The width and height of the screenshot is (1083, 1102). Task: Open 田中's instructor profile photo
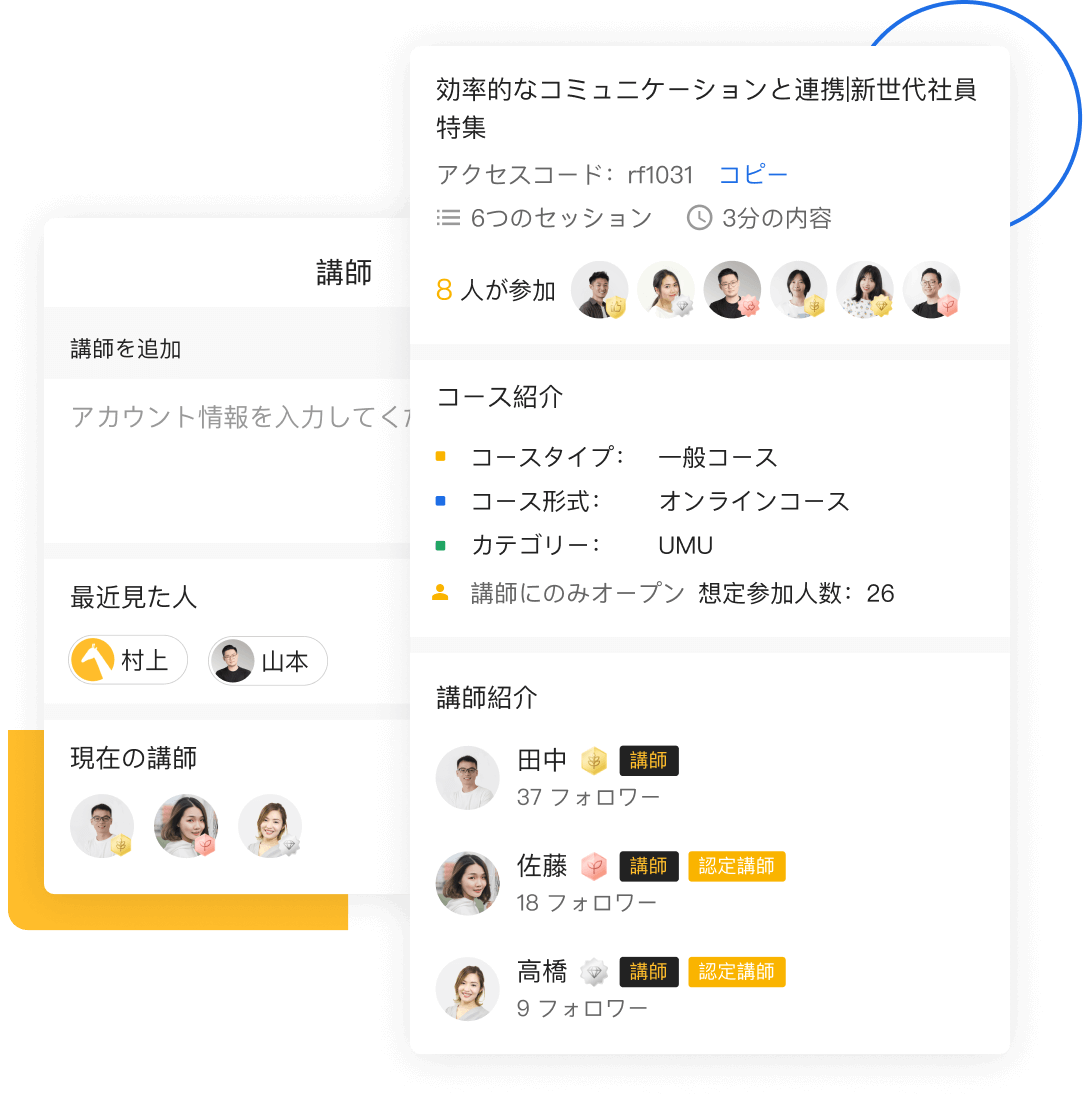[467, 778]
